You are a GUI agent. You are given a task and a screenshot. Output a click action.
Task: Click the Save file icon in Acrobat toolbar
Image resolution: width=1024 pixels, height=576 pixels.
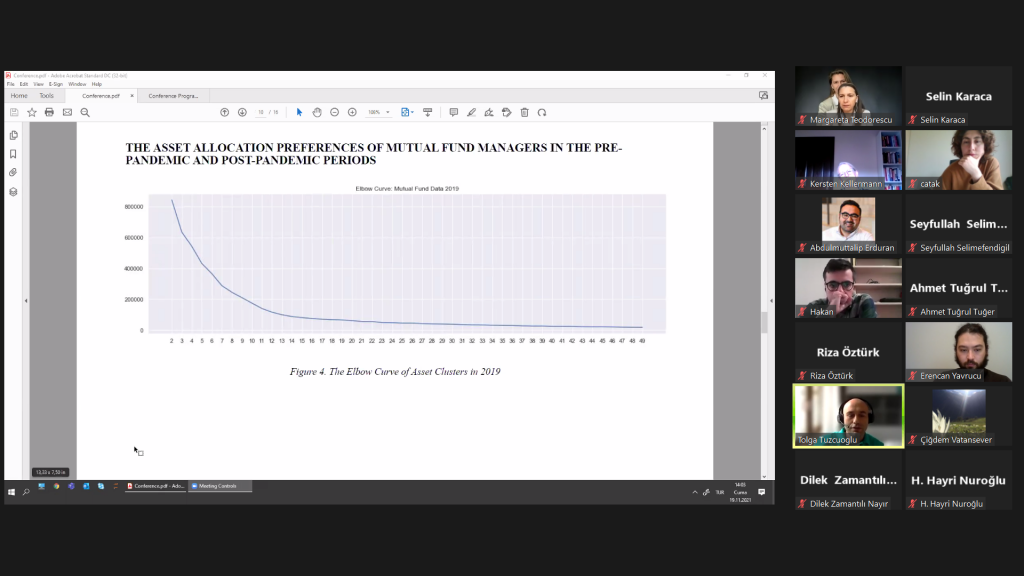[14, 112]
